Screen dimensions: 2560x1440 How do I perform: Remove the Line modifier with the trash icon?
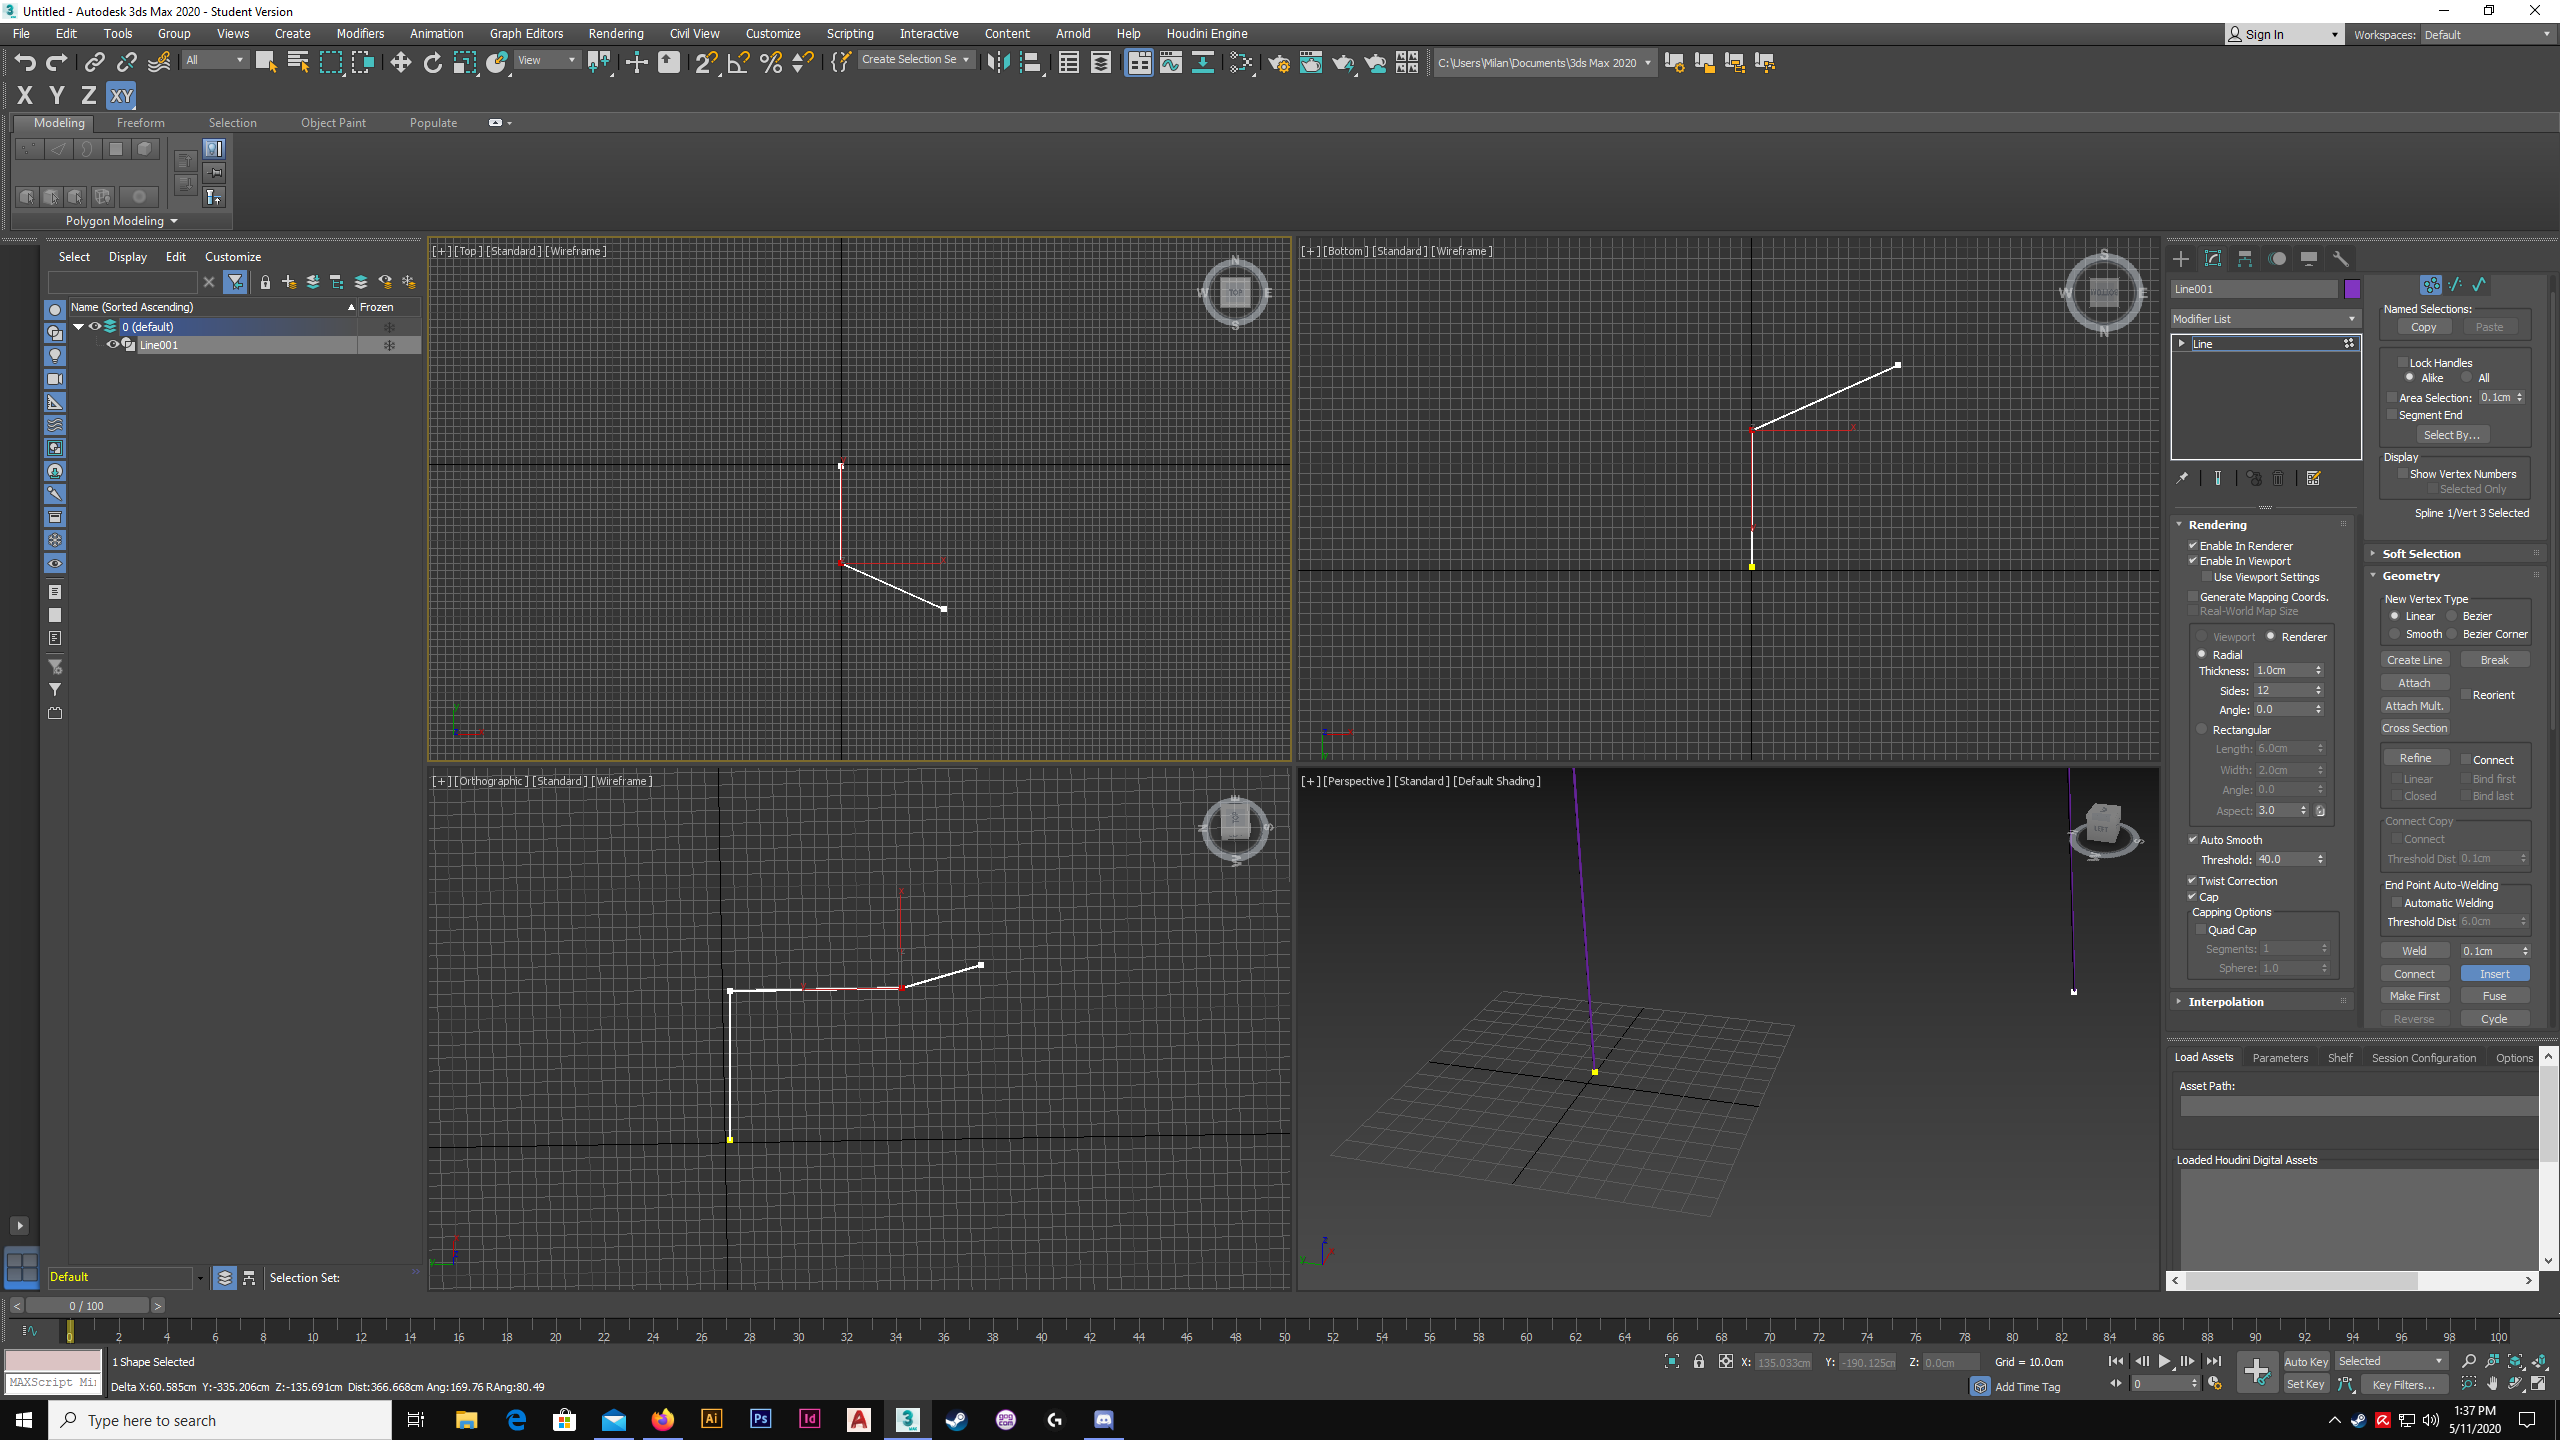click(x=2277, y=478)
